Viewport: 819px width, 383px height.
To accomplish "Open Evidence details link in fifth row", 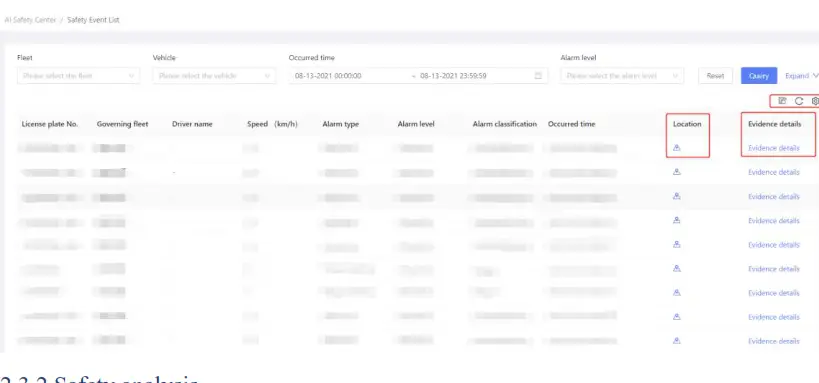I will 774,245.
